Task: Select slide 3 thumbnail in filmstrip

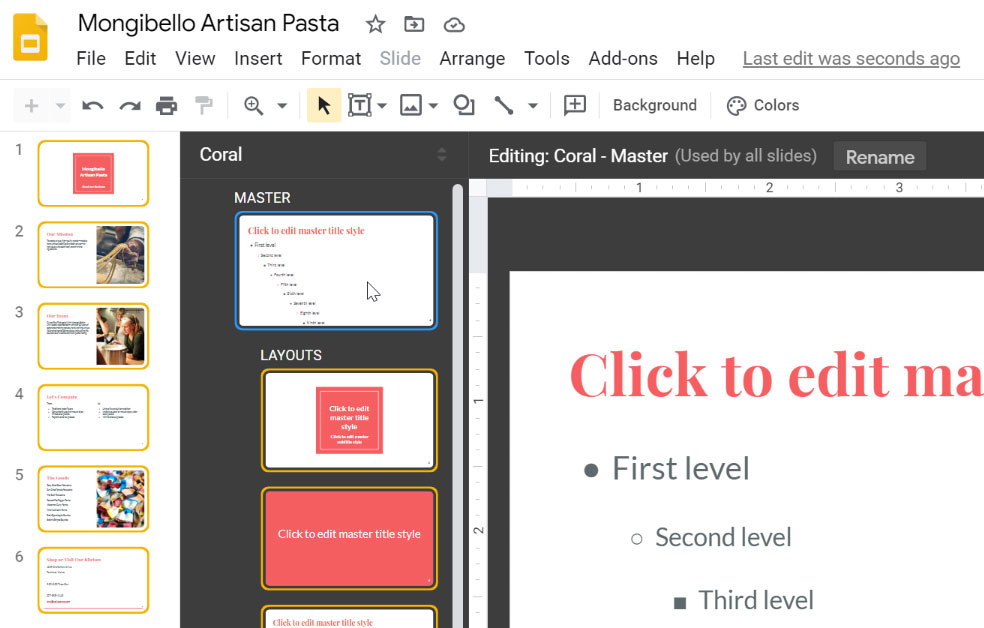Action: (x=93, y=337)
